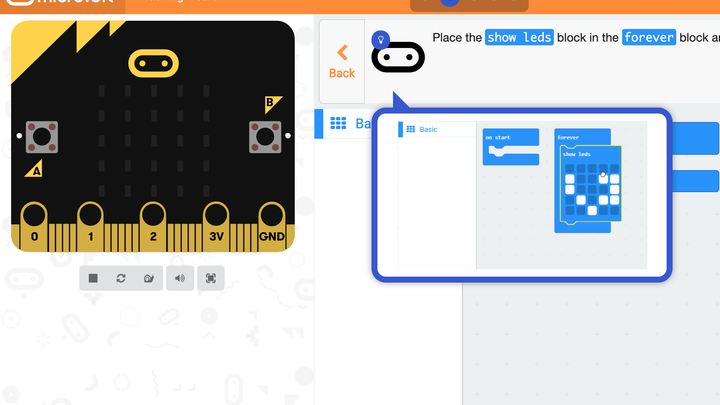
Task: Toggle slow-motion snail mode
Action: click(x=149, y=278)
